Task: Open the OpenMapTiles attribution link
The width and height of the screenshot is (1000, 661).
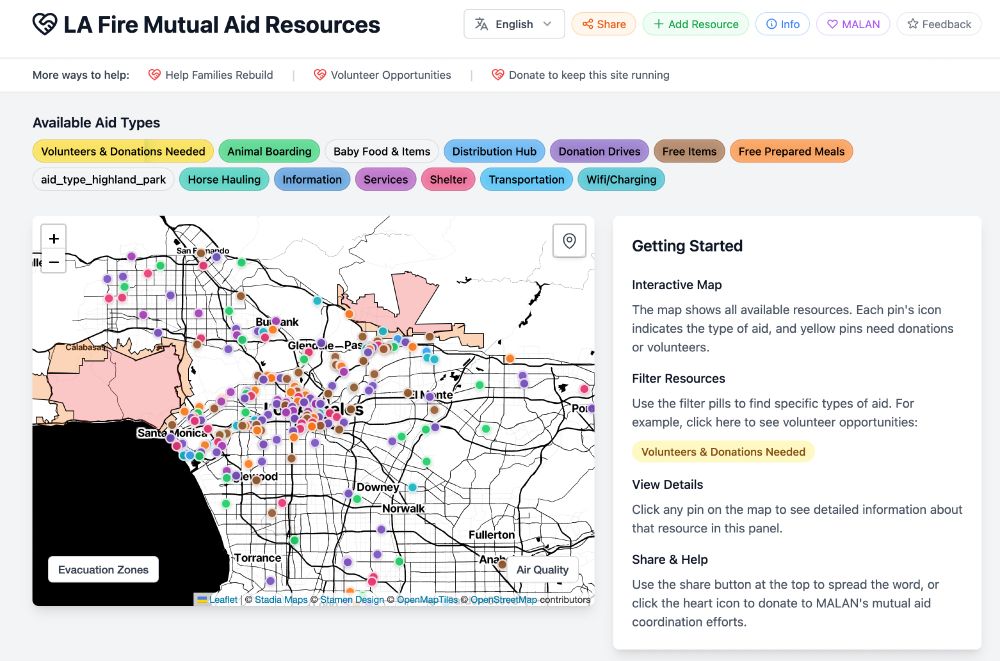Action: (x=427, y=600)
